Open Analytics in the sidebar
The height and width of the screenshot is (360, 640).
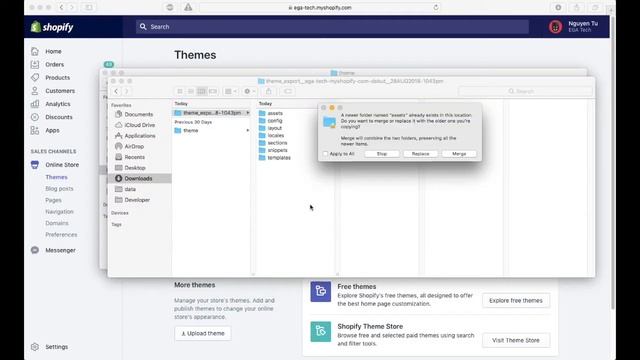pyautogui.click(x=58, y=104)
